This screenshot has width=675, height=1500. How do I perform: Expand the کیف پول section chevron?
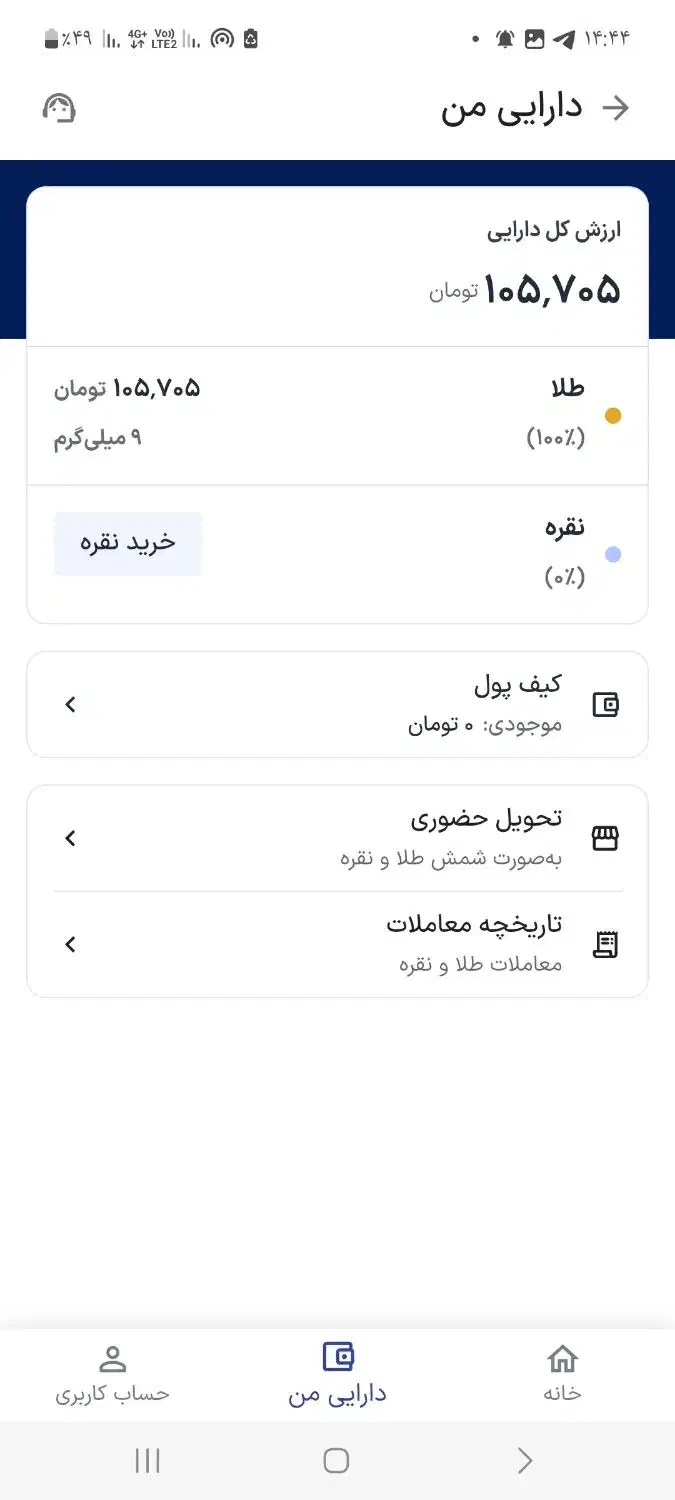point(69,704)
